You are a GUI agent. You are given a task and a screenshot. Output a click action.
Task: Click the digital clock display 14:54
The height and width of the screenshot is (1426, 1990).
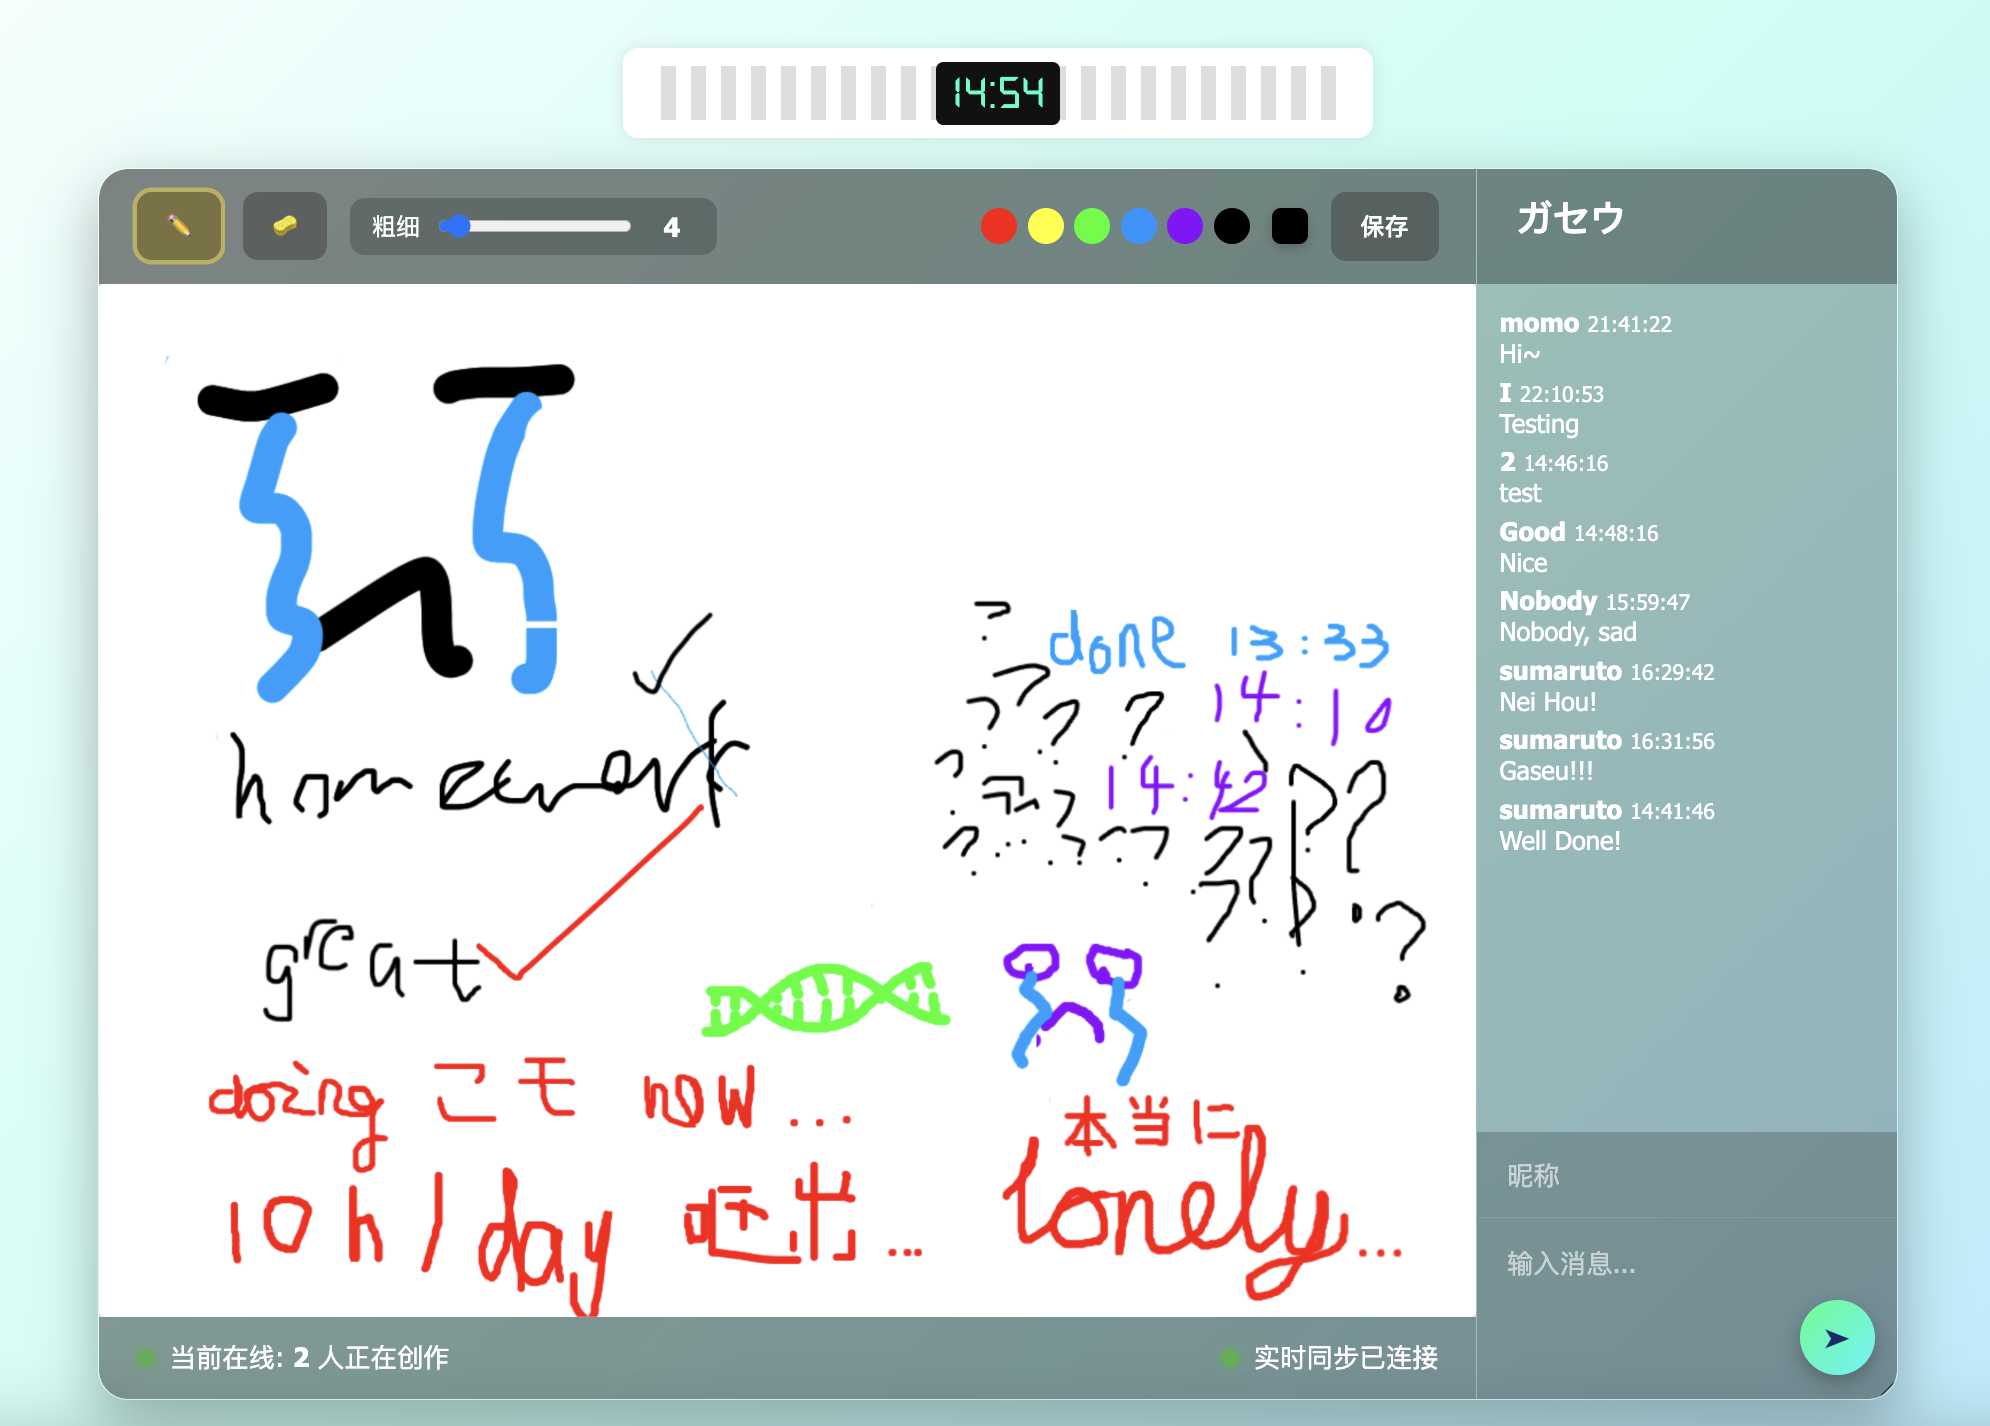pyautogui.click(x=997, y=94)
